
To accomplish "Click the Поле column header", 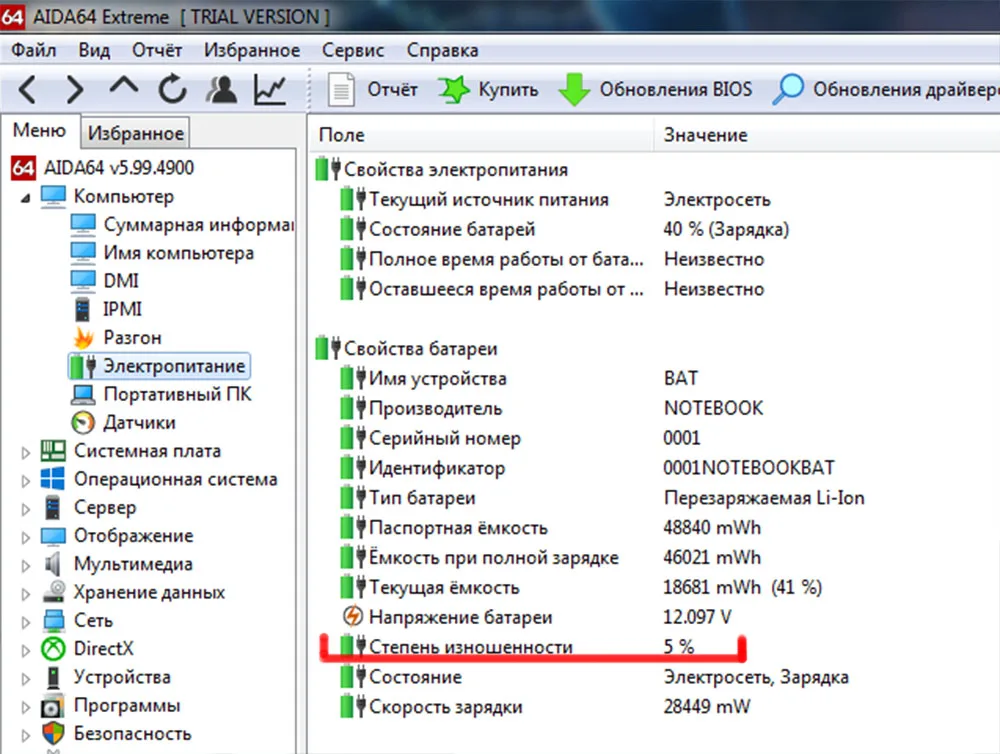I will coord(481,135).
